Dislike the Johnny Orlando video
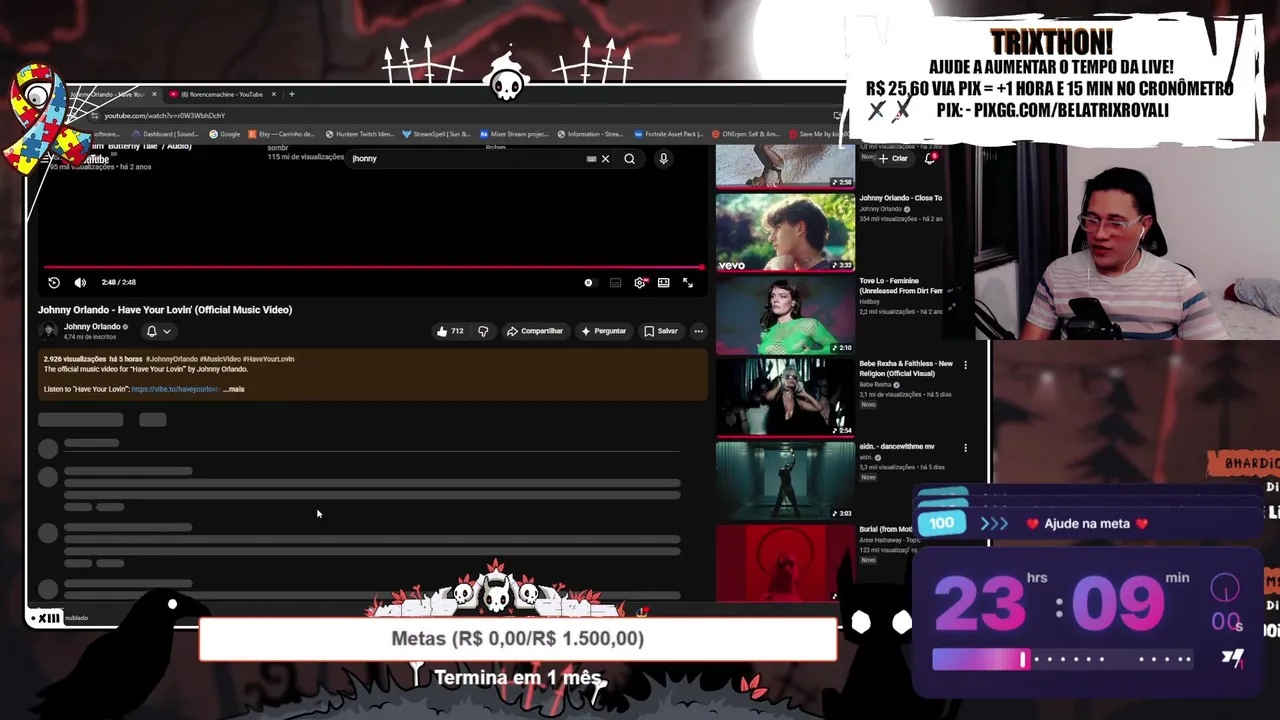The image size is (1280, 720). click(483, 331)
